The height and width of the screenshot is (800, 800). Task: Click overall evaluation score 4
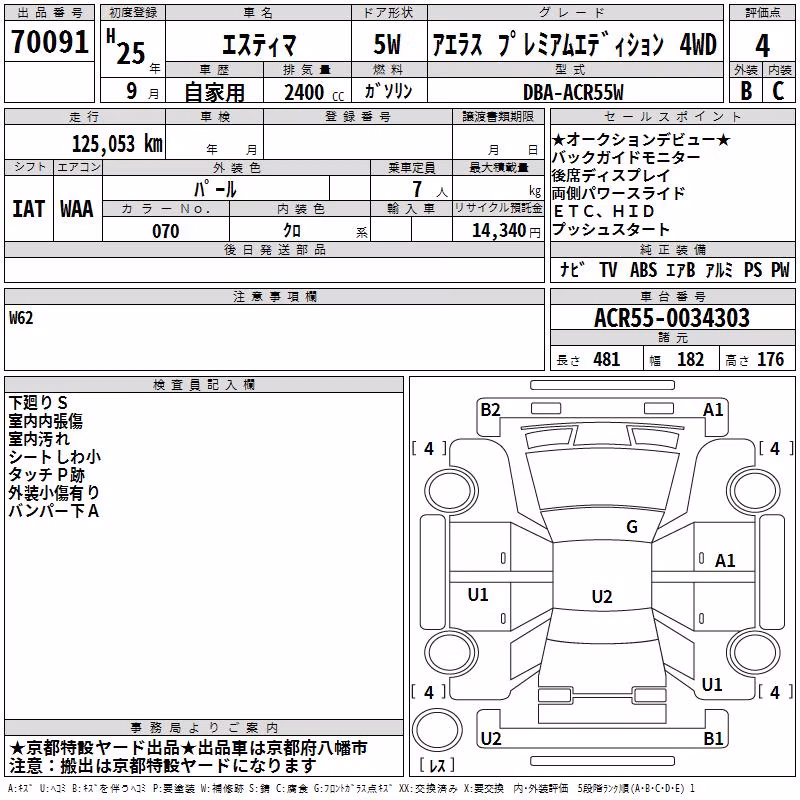pos(762,46)
